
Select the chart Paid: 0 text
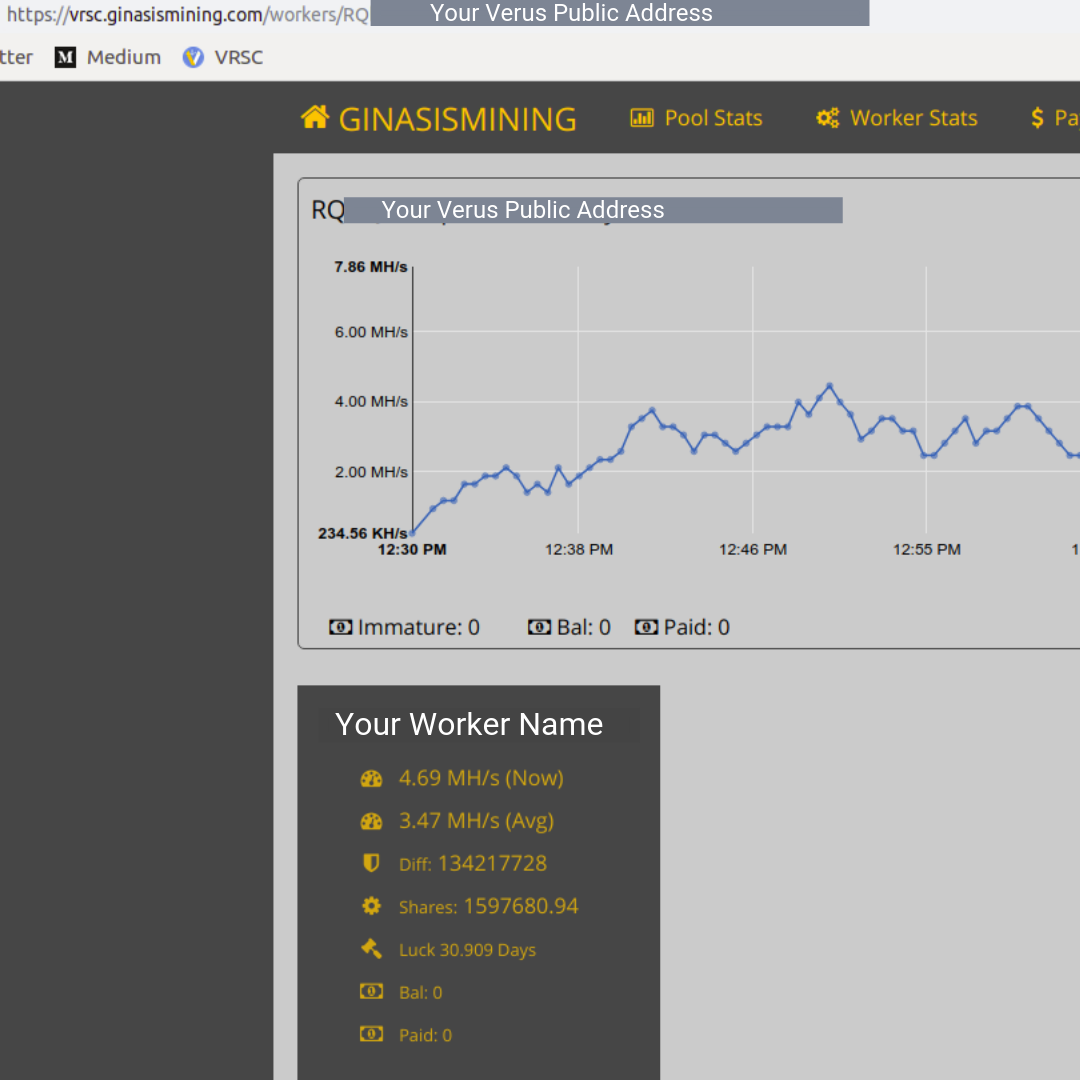pyautogui.click(x=696, y=627)
